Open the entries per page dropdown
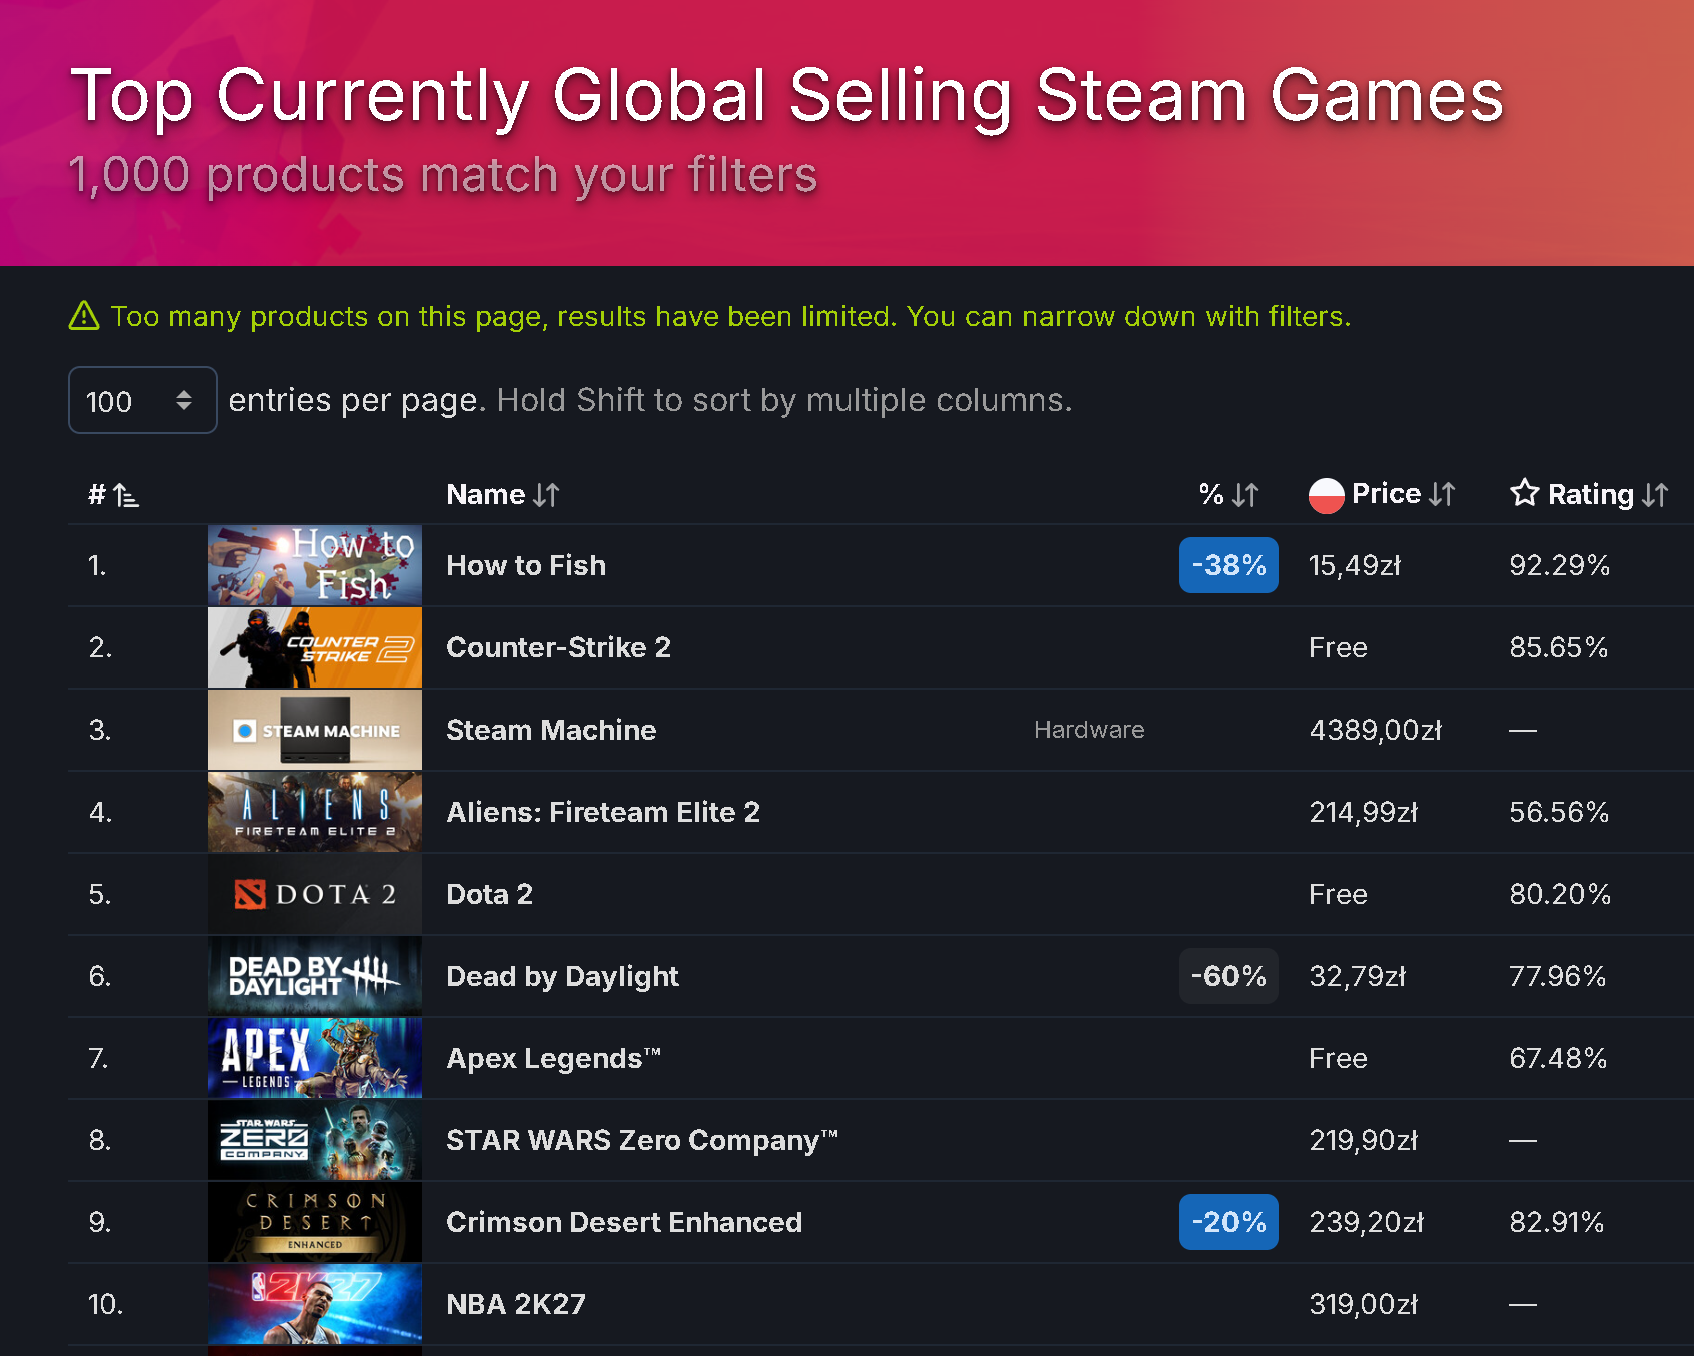1694x1356 pixels. point(143,400)
